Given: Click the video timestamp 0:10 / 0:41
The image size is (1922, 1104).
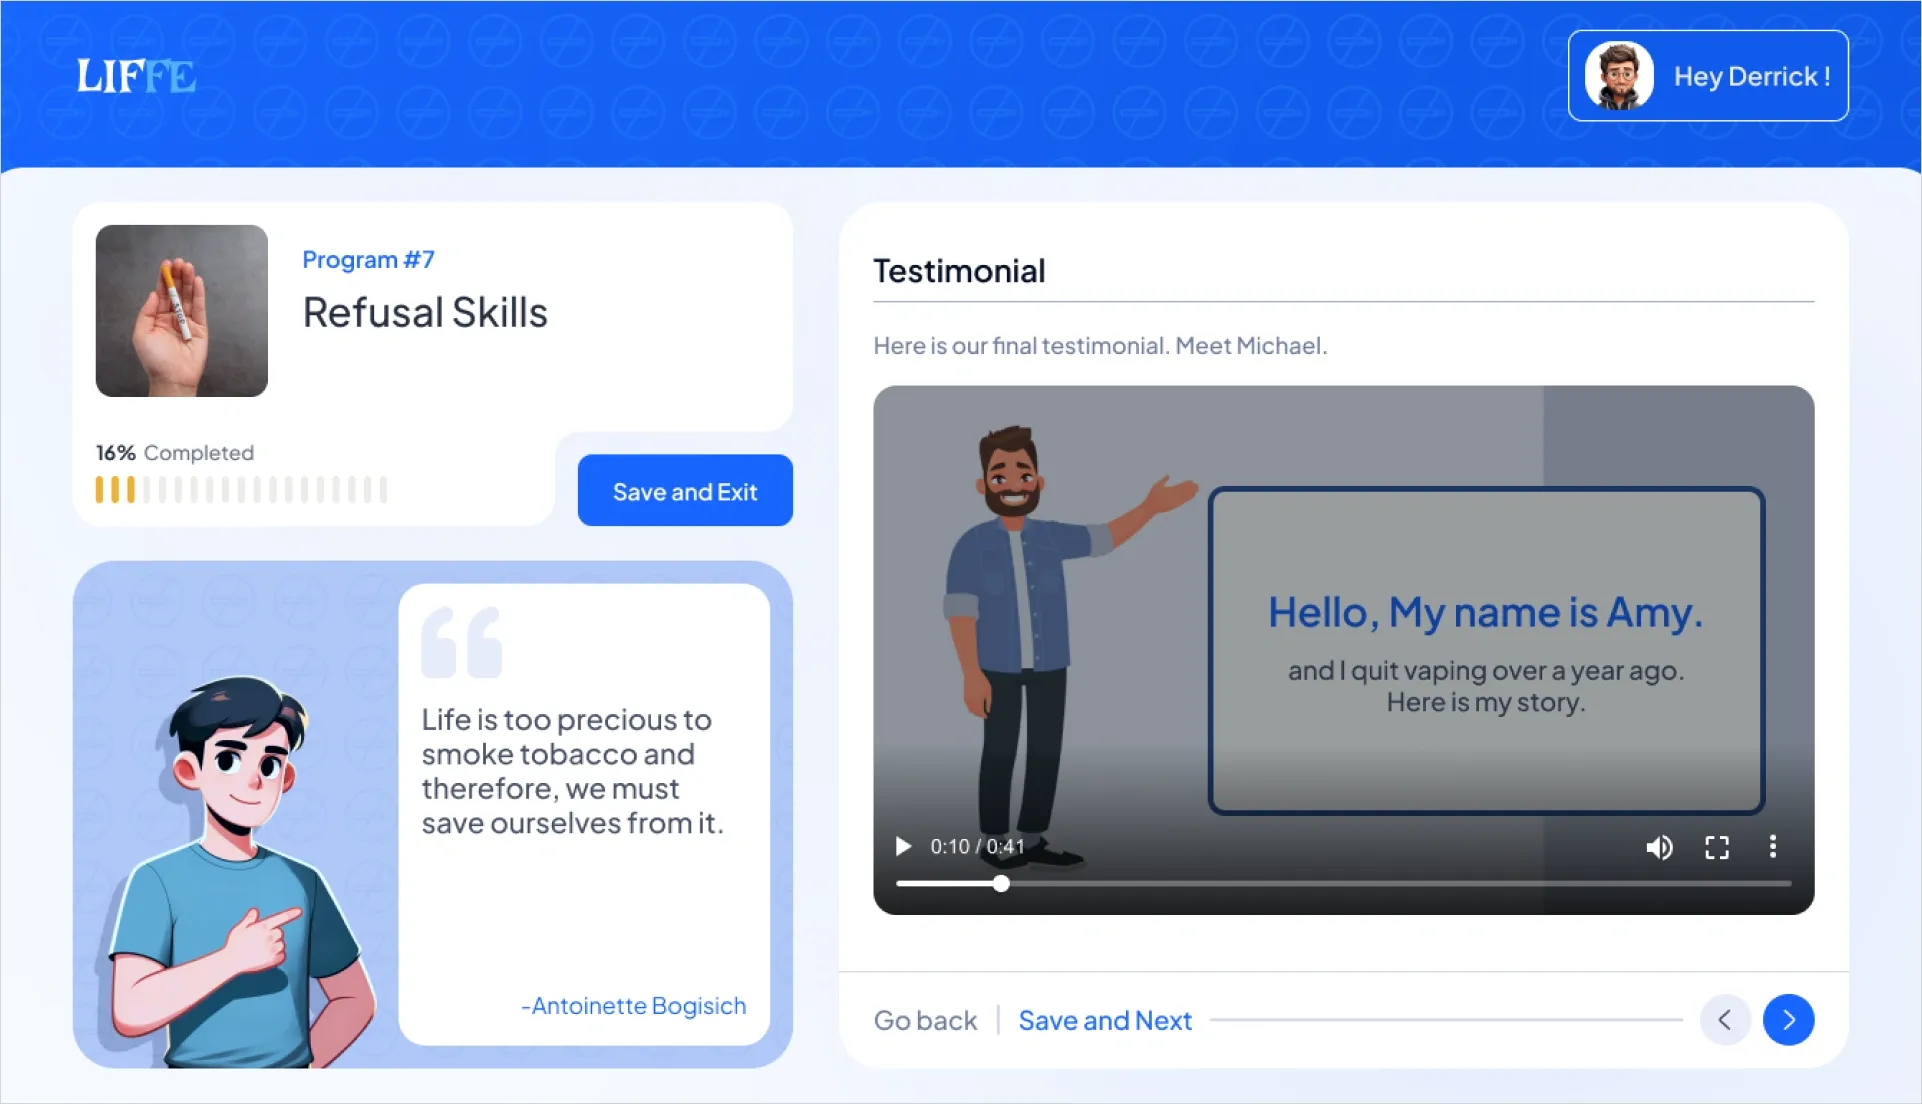Looking at the screenshot, I should coord(977,847).
